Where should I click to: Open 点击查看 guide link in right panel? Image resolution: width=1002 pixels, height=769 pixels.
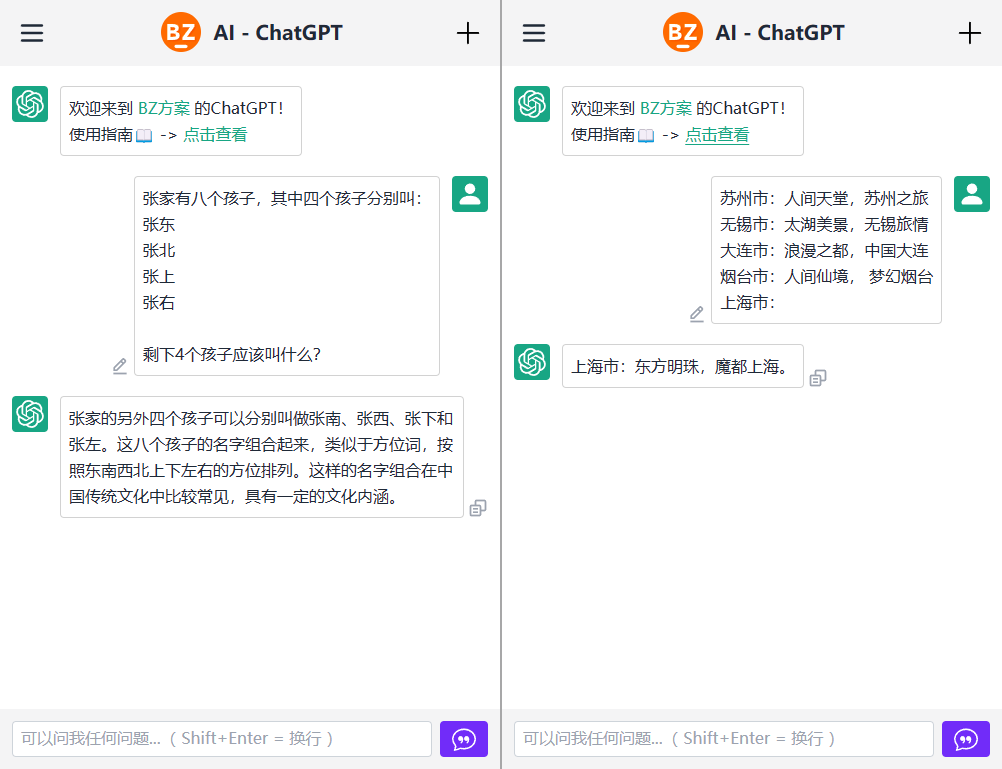tap(716, 134)
